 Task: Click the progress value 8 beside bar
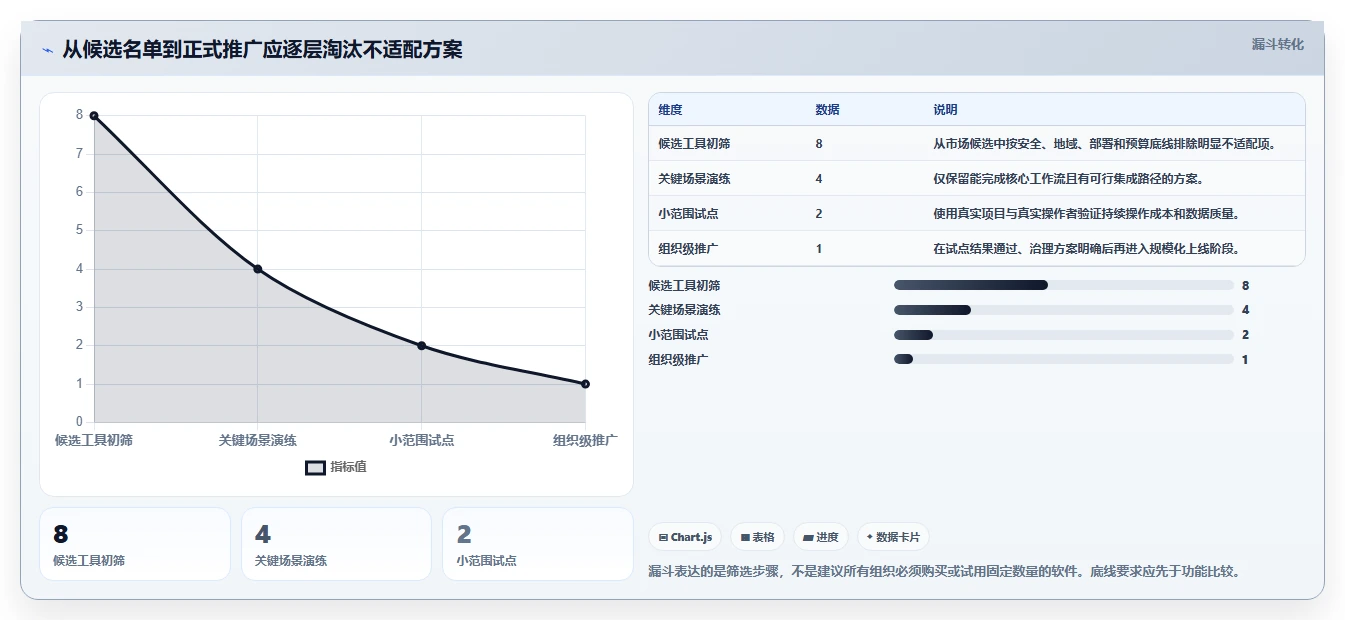pyautogui.click(x=1245, y=286)
